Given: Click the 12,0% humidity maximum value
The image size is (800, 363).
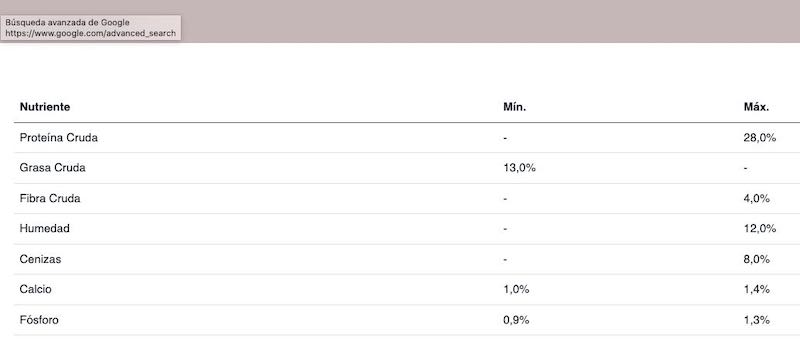Looking at the screenshot, I should pos(760,229).
